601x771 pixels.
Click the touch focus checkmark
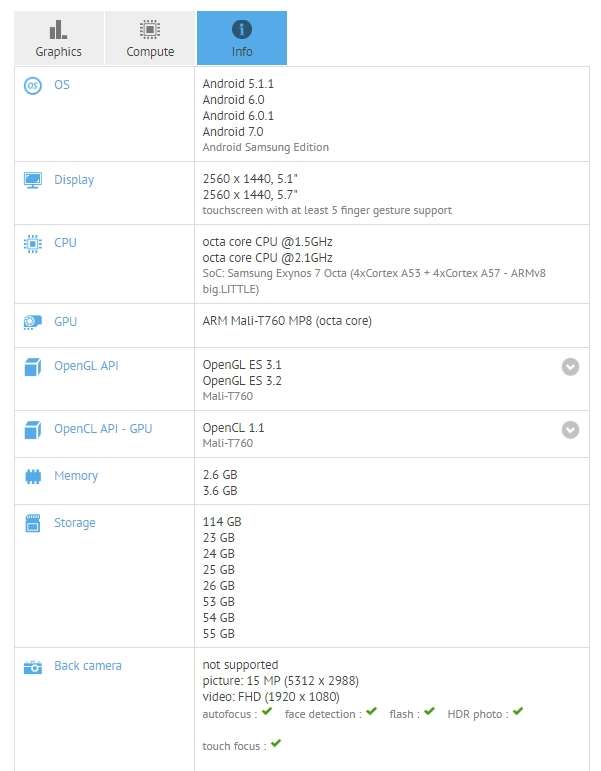(276, 743)
